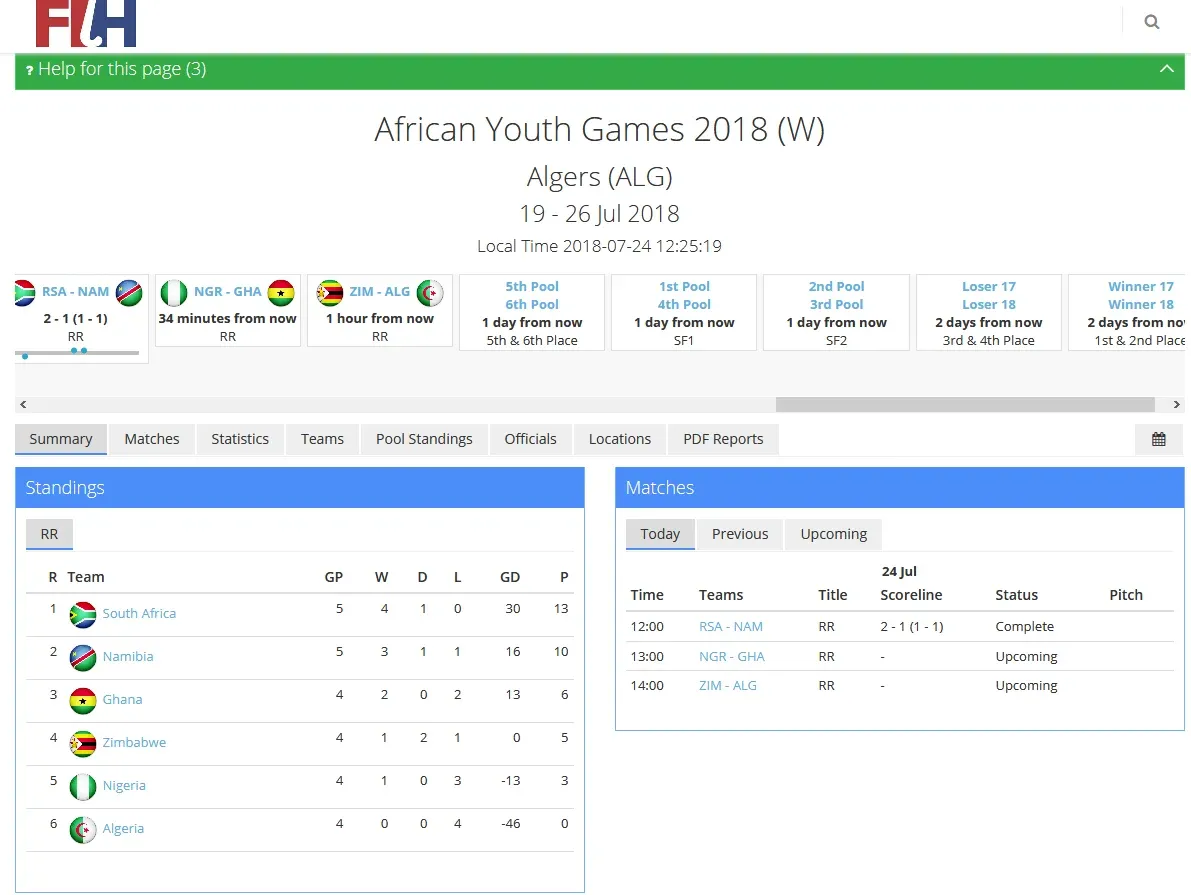Collapse the help panel chevron
Screen dimensions: 1191x895
tap(1166, 69)
